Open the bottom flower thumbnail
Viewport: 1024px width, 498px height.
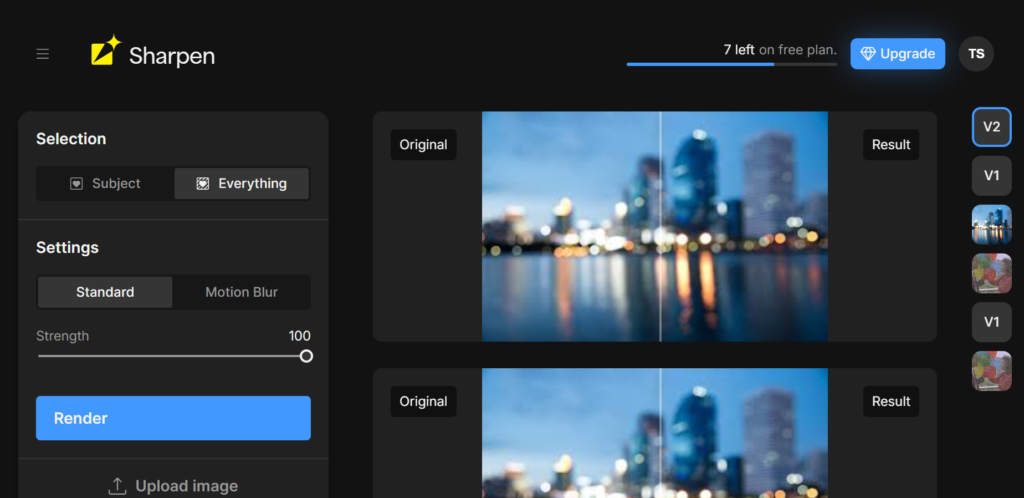pyautogui.click(x=991, y=371)
